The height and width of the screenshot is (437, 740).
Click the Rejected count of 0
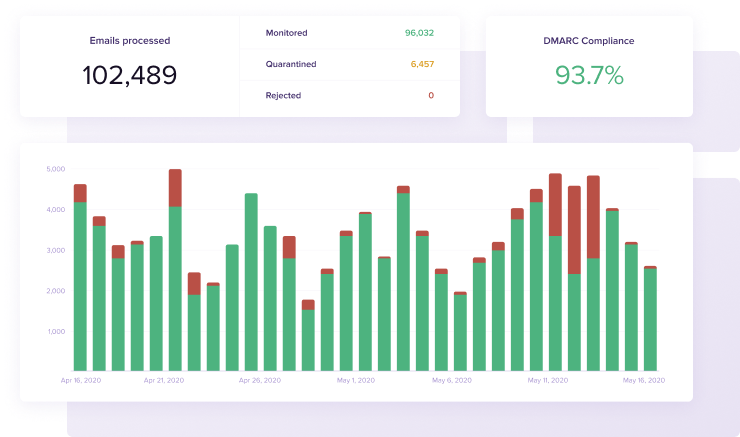pos(431,96)
